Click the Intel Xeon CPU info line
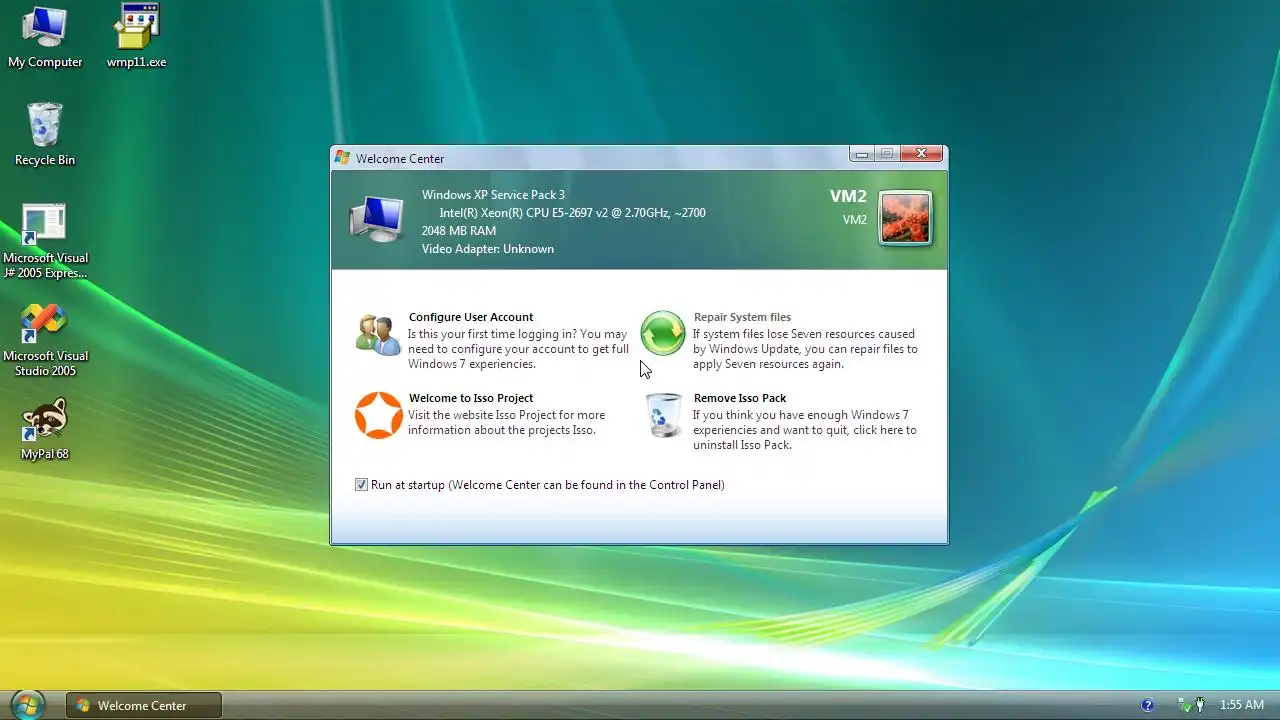 (x=572, y=213)
